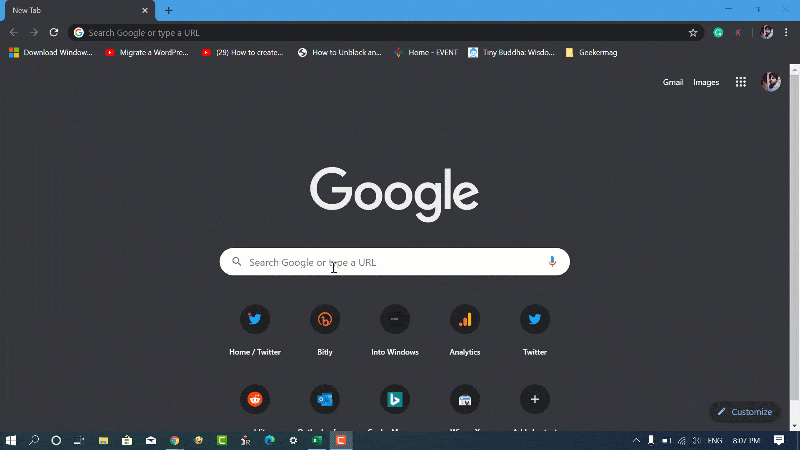The width and height of the screenshot is (800, 450).
Task: Open taskbar search magnifier
Action: [34, 440]
